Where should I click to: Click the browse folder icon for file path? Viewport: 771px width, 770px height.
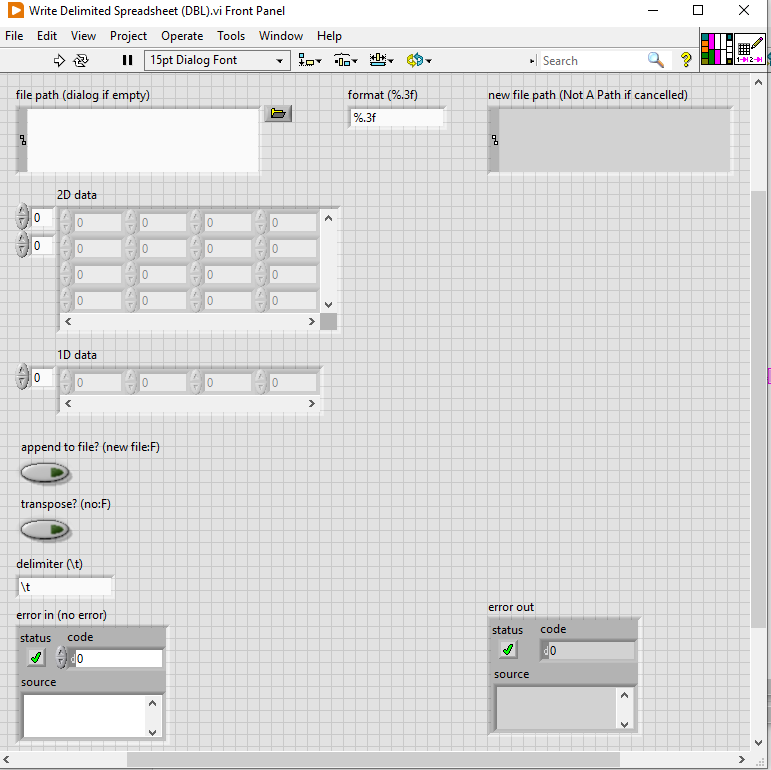click(x=278, y=114)
